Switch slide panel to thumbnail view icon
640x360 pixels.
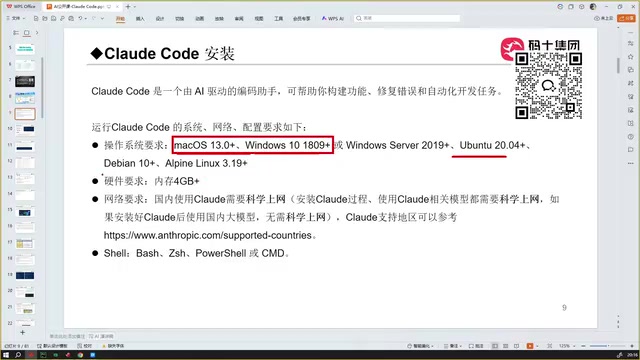pos(27,33)
